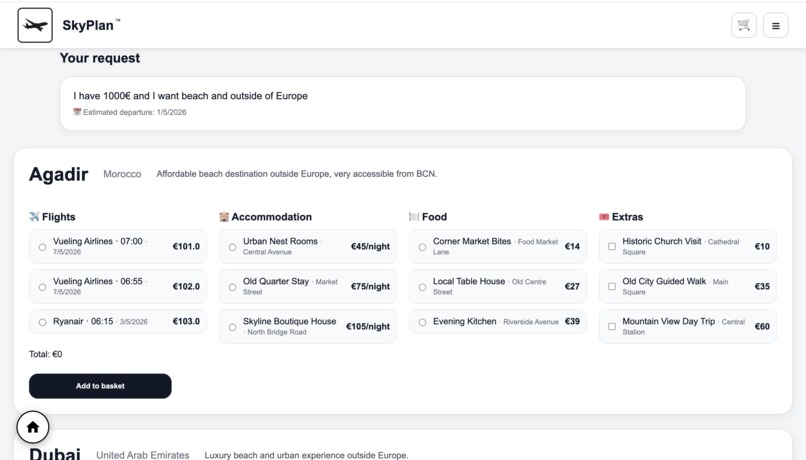Click the Accommodation section heading
This screenshot has width=806, height=460.
tap(271, 217)
